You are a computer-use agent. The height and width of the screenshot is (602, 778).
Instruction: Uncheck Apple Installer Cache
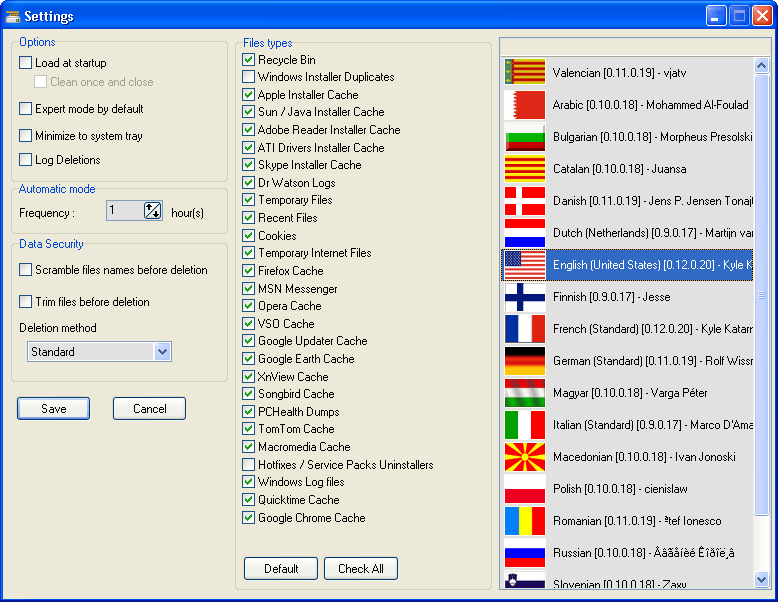pos(249,94)
